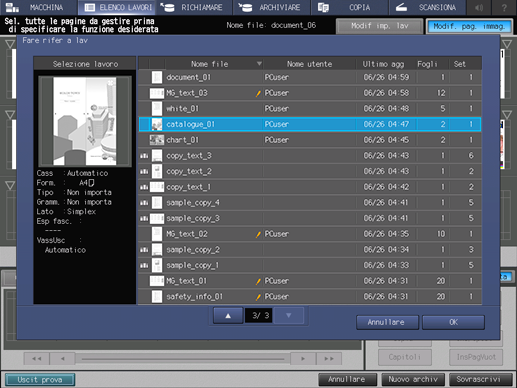Open the RICHIAMARE tab
Viewport: 517px width, 388px height.
click(x=194, y=7)
